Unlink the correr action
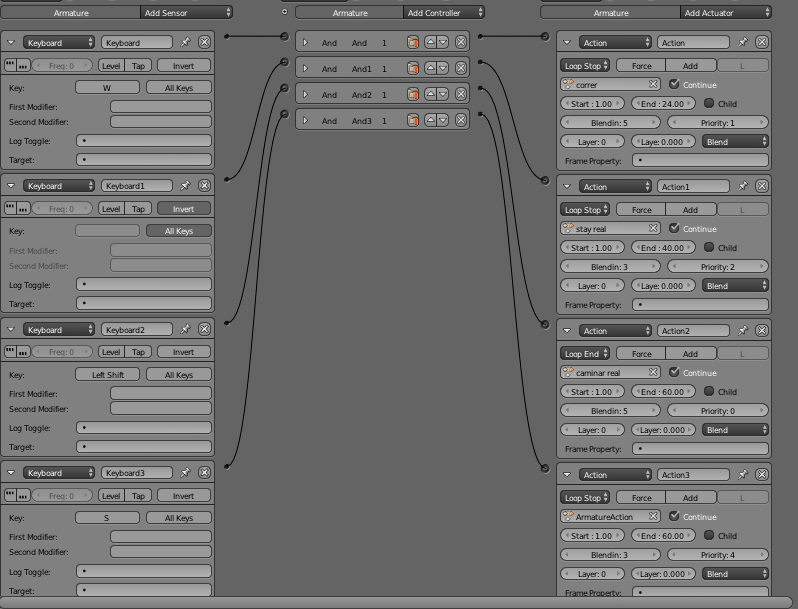The image size is (798, 609). tap(653, 84)
